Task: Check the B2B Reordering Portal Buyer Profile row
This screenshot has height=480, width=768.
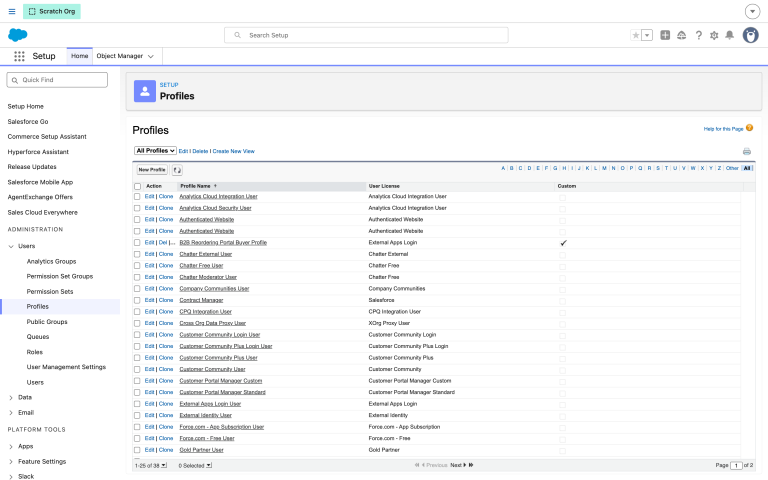Action: [x=137, y=242]
